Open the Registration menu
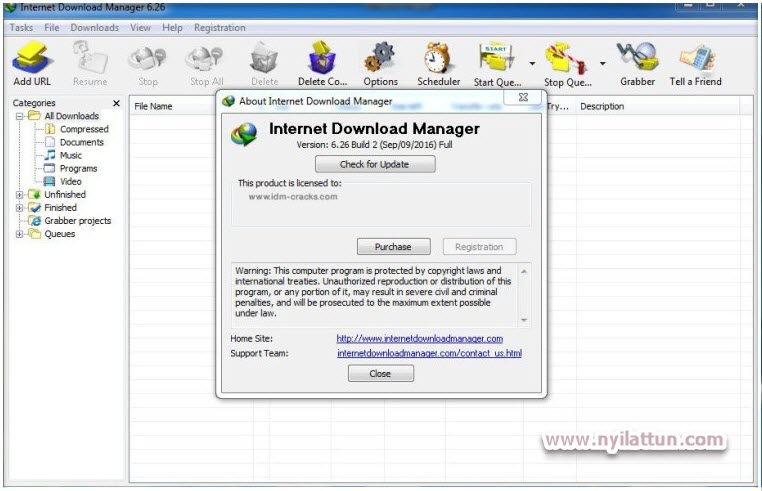This screenshot has width=762, height=491. point(220,28)
